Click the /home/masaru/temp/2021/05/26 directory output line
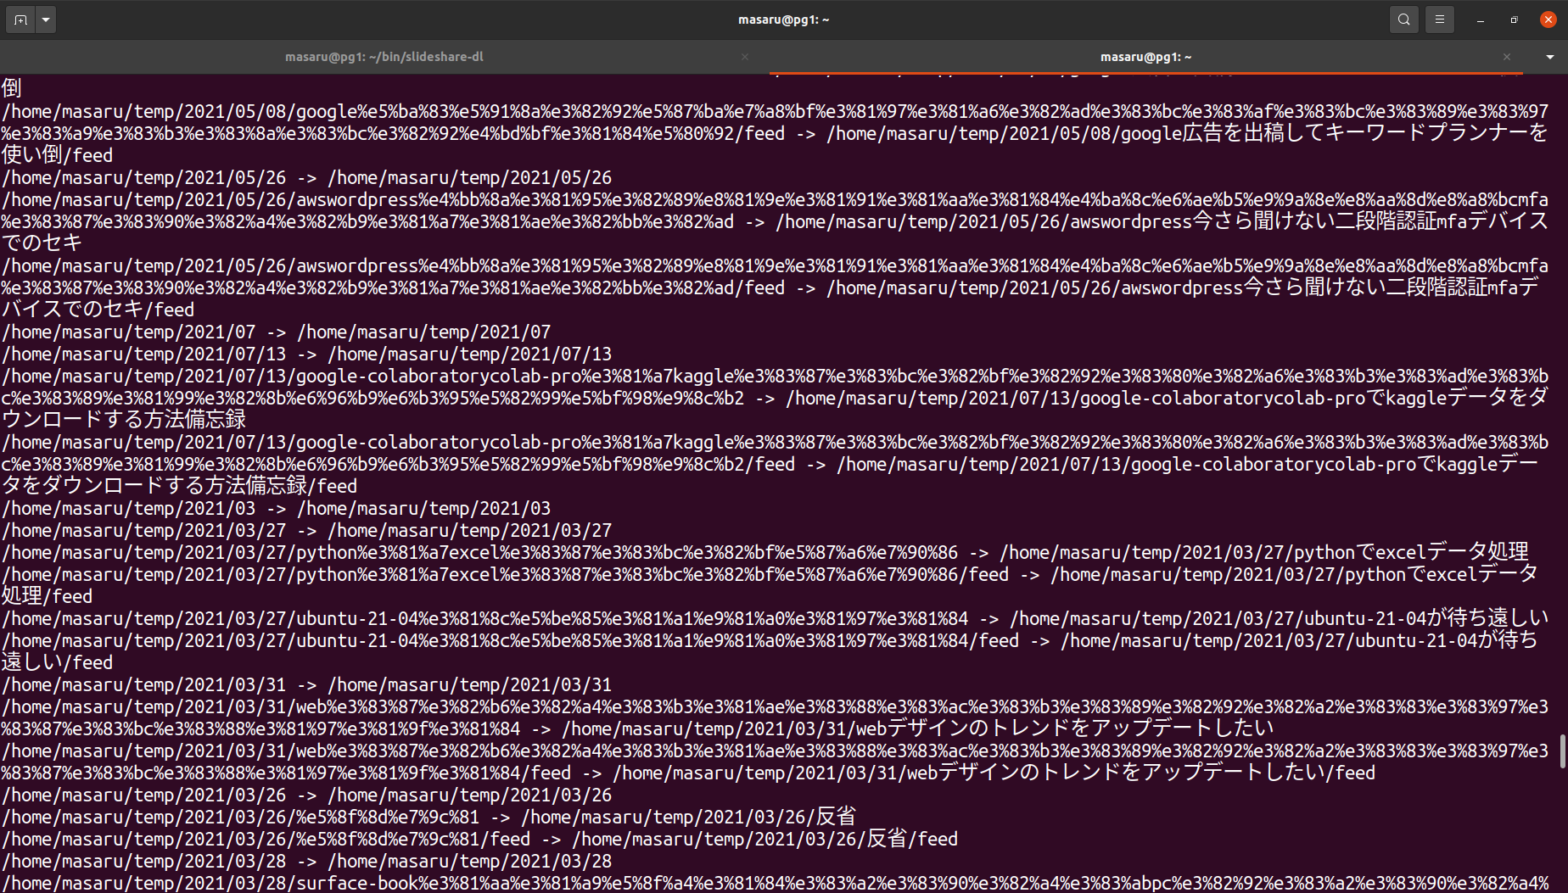 pyautogui.click(x=306, y=178)
